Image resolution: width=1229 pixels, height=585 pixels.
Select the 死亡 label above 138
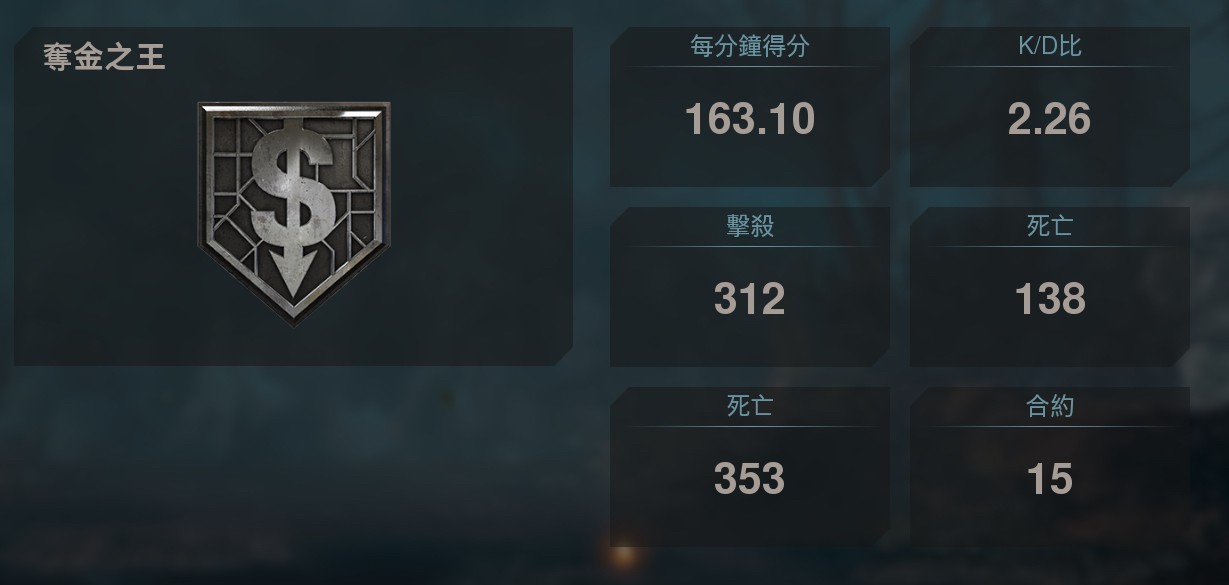(1049, 226)
